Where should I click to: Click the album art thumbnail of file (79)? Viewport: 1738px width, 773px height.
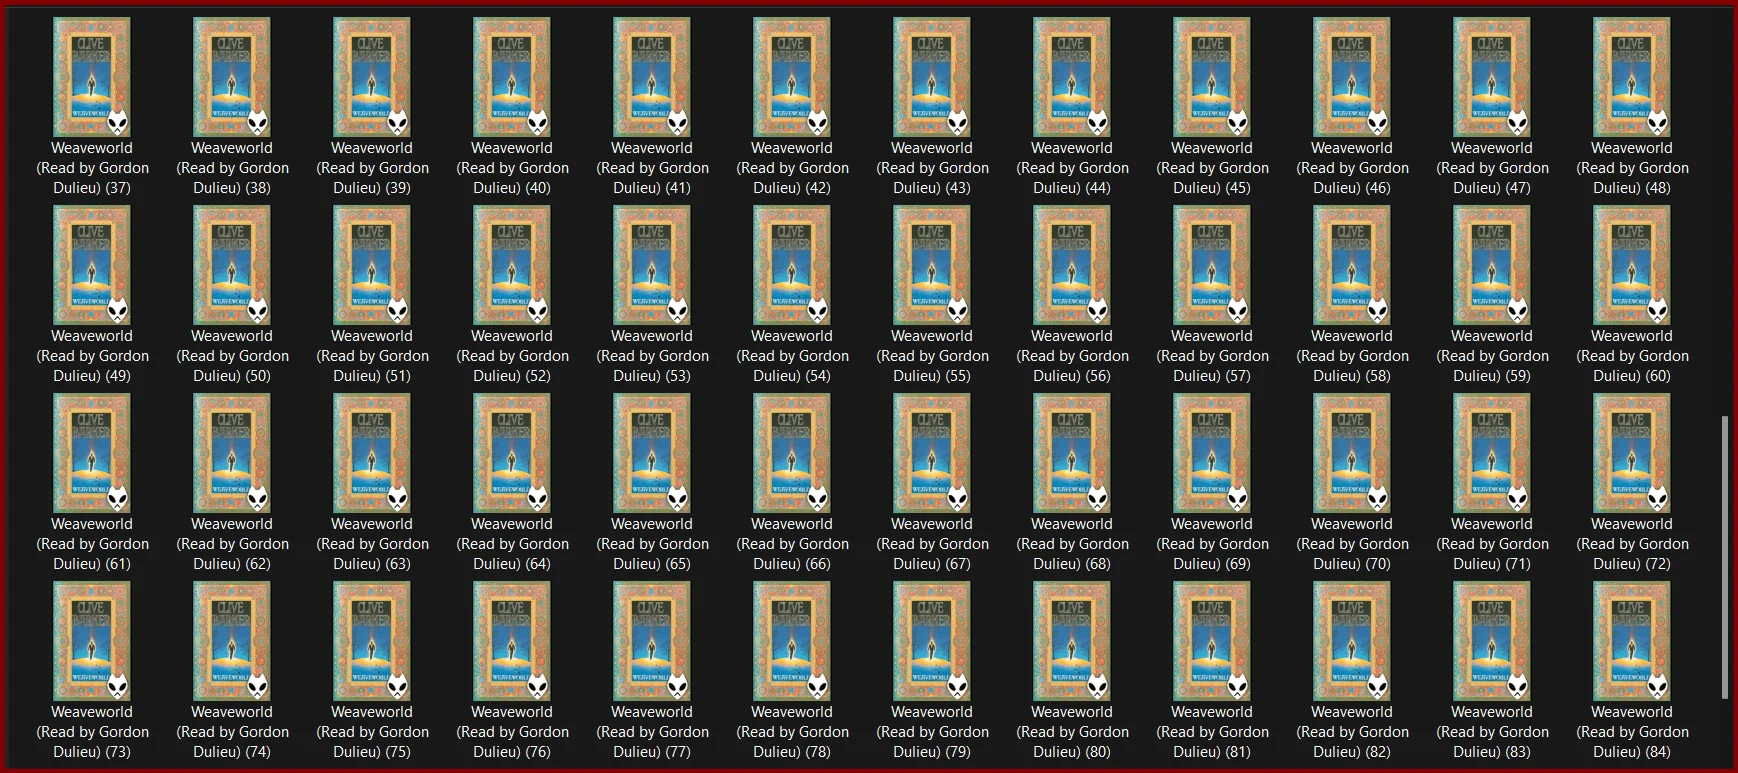coord(932,641)
